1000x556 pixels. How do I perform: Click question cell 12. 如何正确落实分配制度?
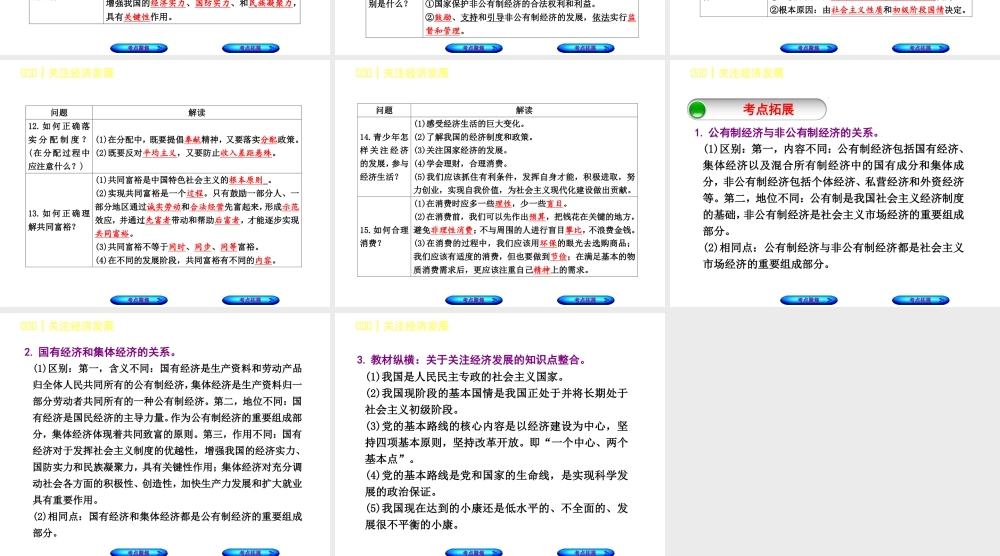[59, 146]
